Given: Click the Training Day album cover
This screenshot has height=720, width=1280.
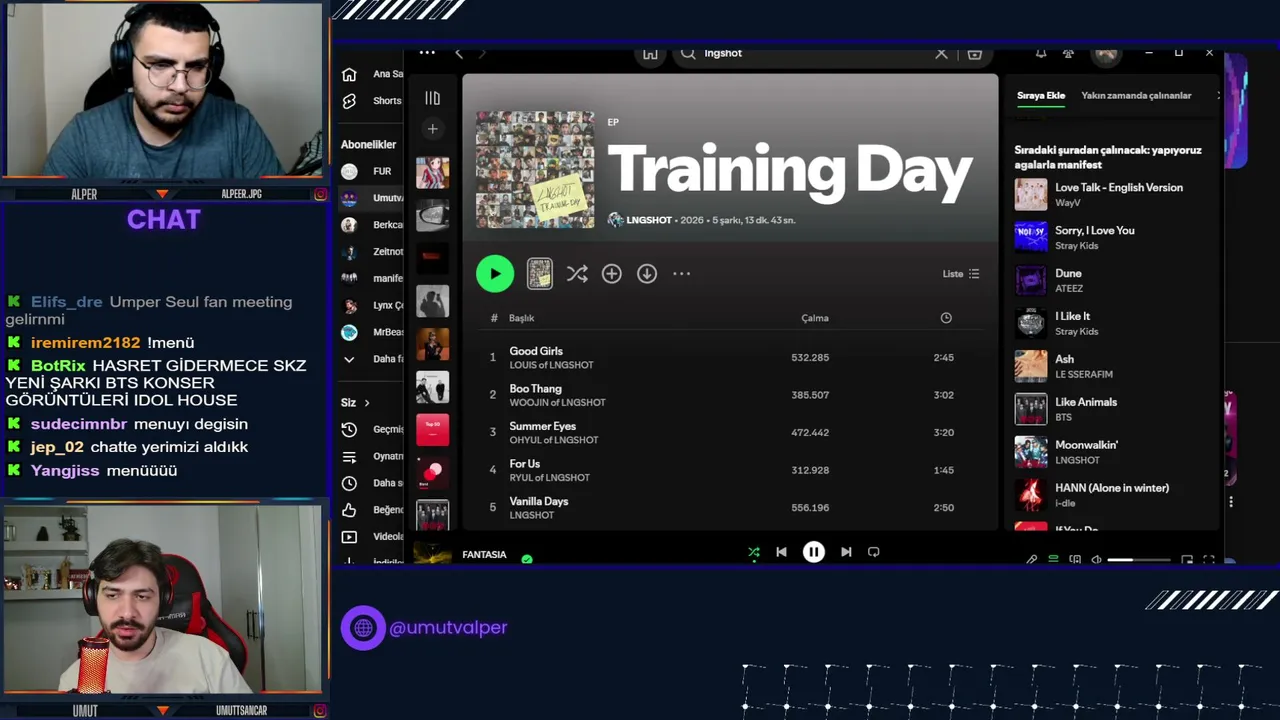Looking at the screenshot, I should (535, 169).
